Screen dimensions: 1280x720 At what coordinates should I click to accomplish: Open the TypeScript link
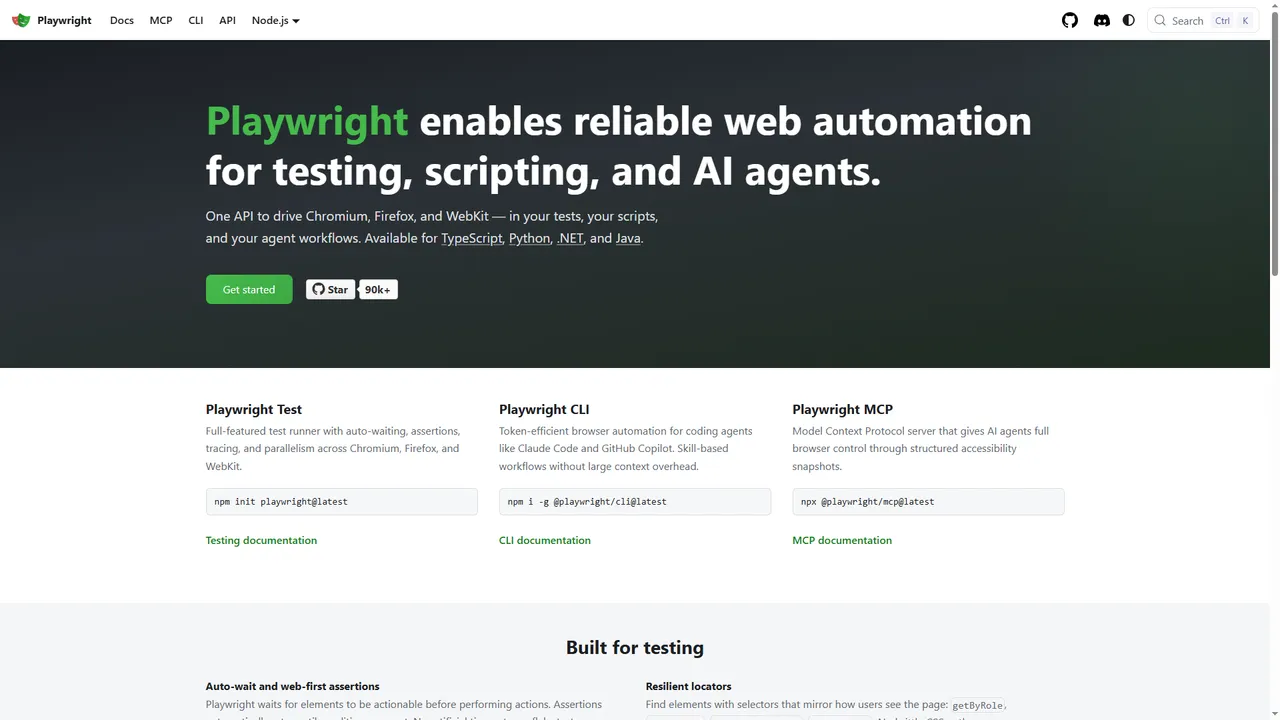(472, 238)
